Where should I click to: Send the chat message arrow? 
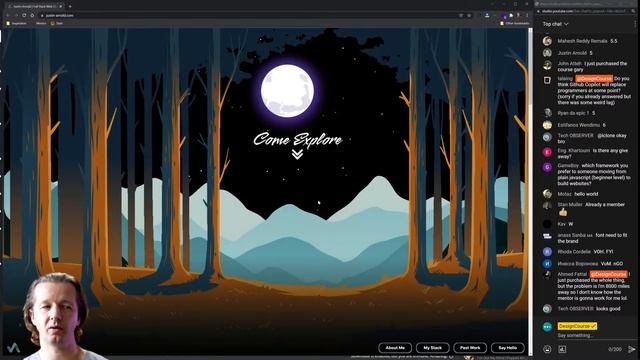632,349
